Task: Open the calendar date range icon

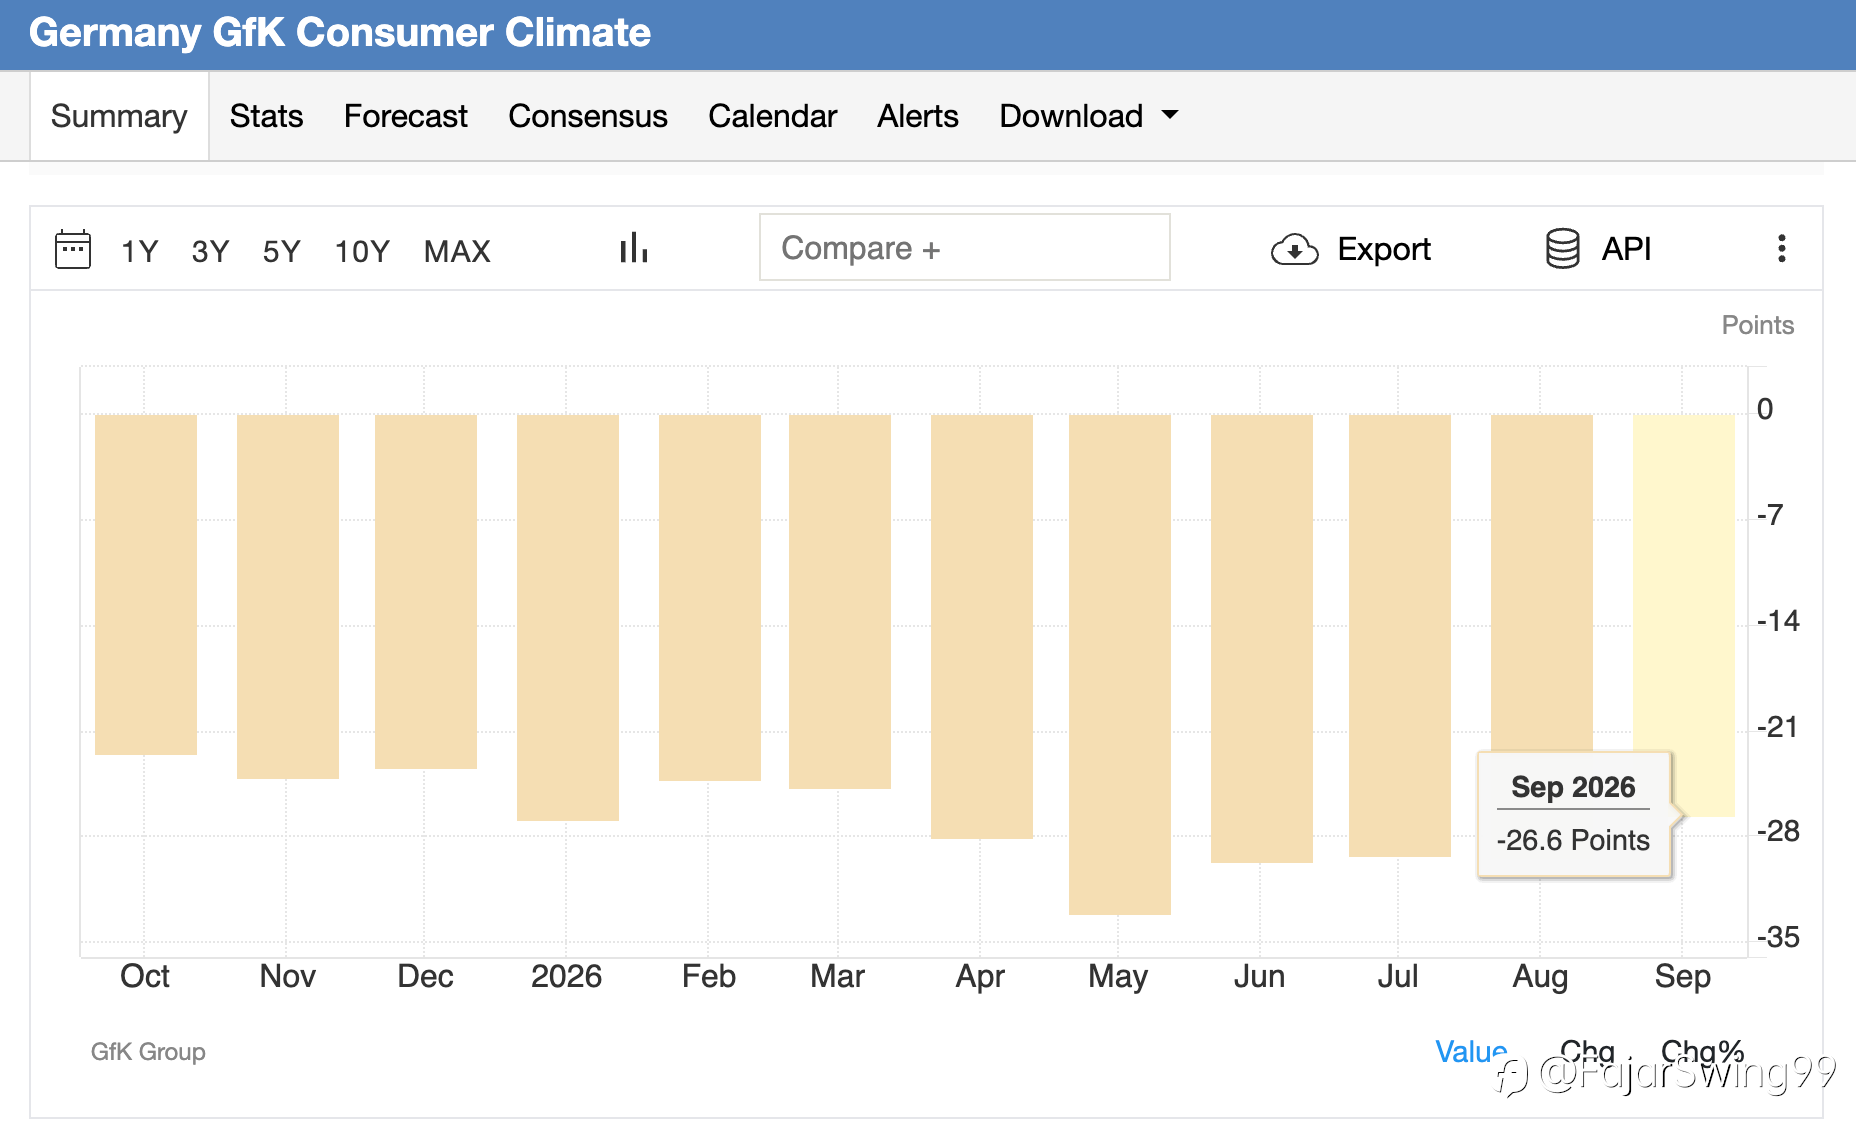Action: [x=72, y=249]
